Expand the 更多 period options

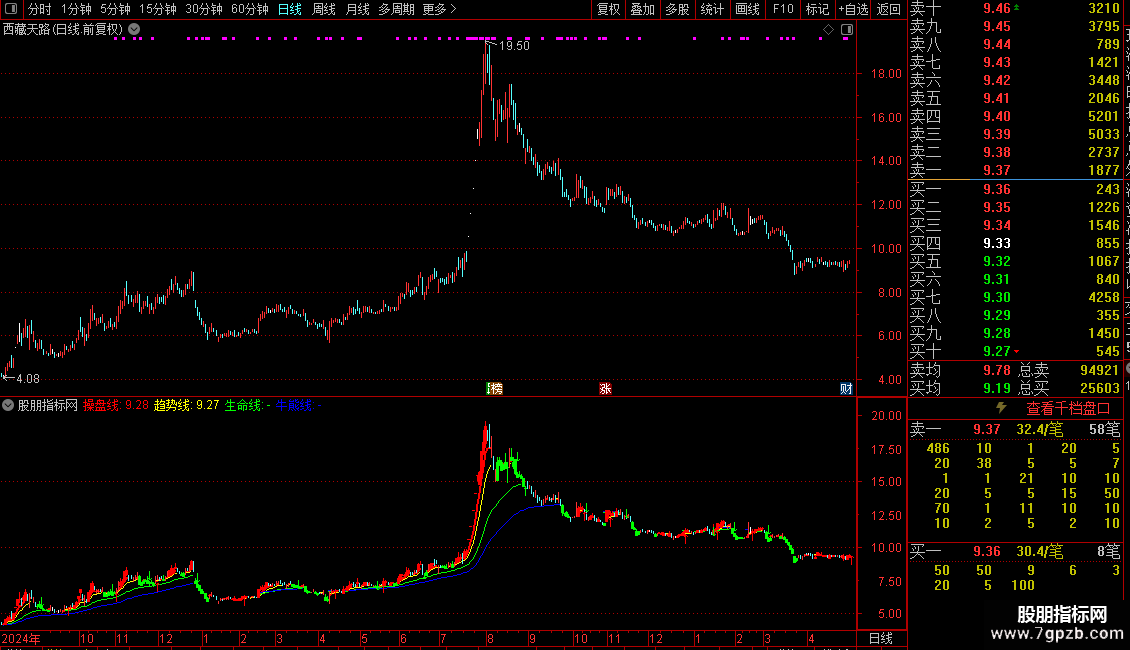click(x=439, y=9)
